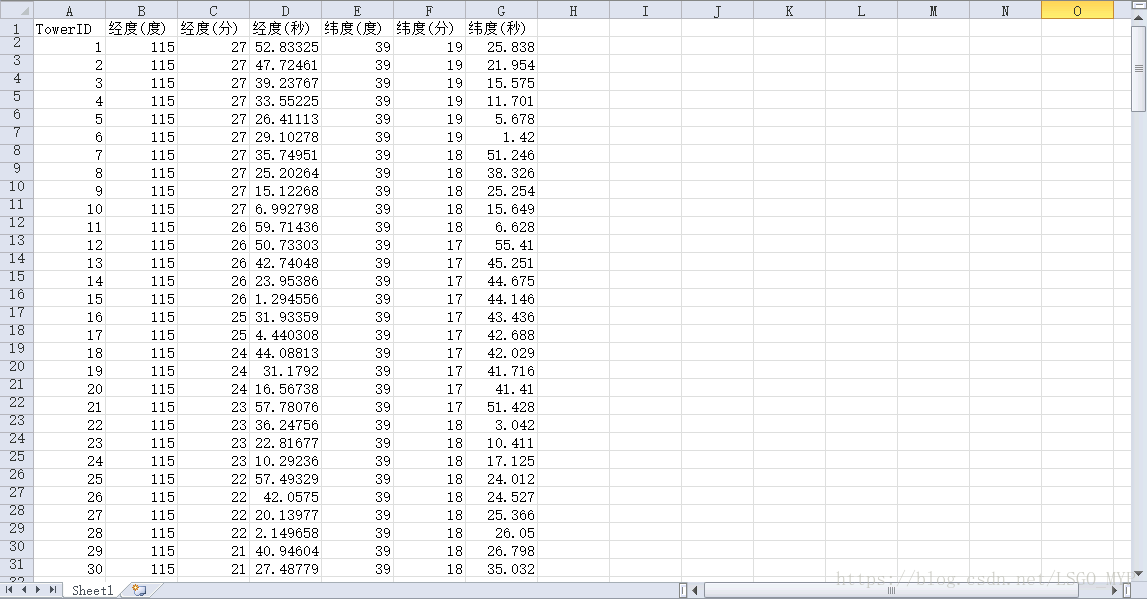Select TowerID cell with value 30
Image resolution: width=1147 pixels, height=599 pixels.
pos(69,569)
